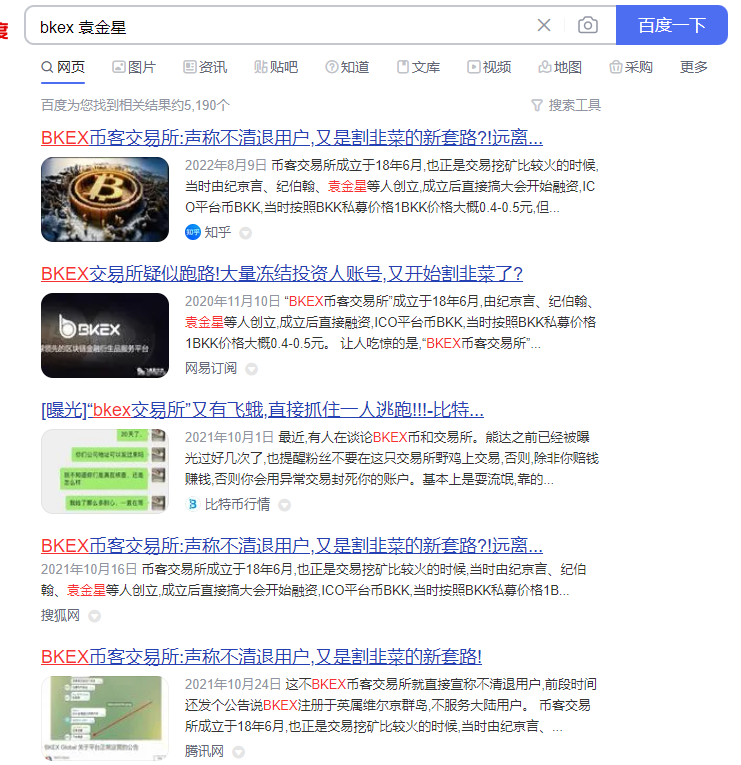The width and height of the screenshot is (741, 765).
Task: Switch to the 视频 tab
Action: click(x=489, y=67)
